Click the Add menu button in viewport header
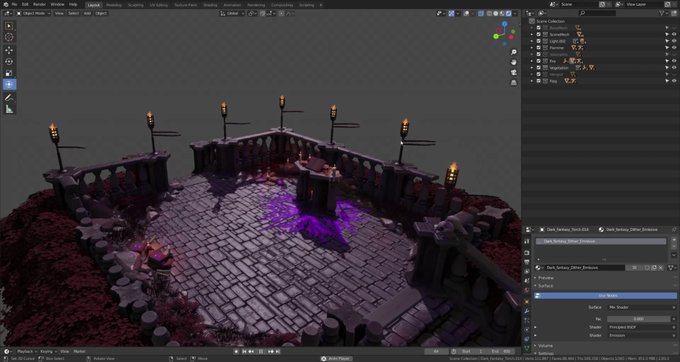680x362 pixels. click(x=87, y=13)
